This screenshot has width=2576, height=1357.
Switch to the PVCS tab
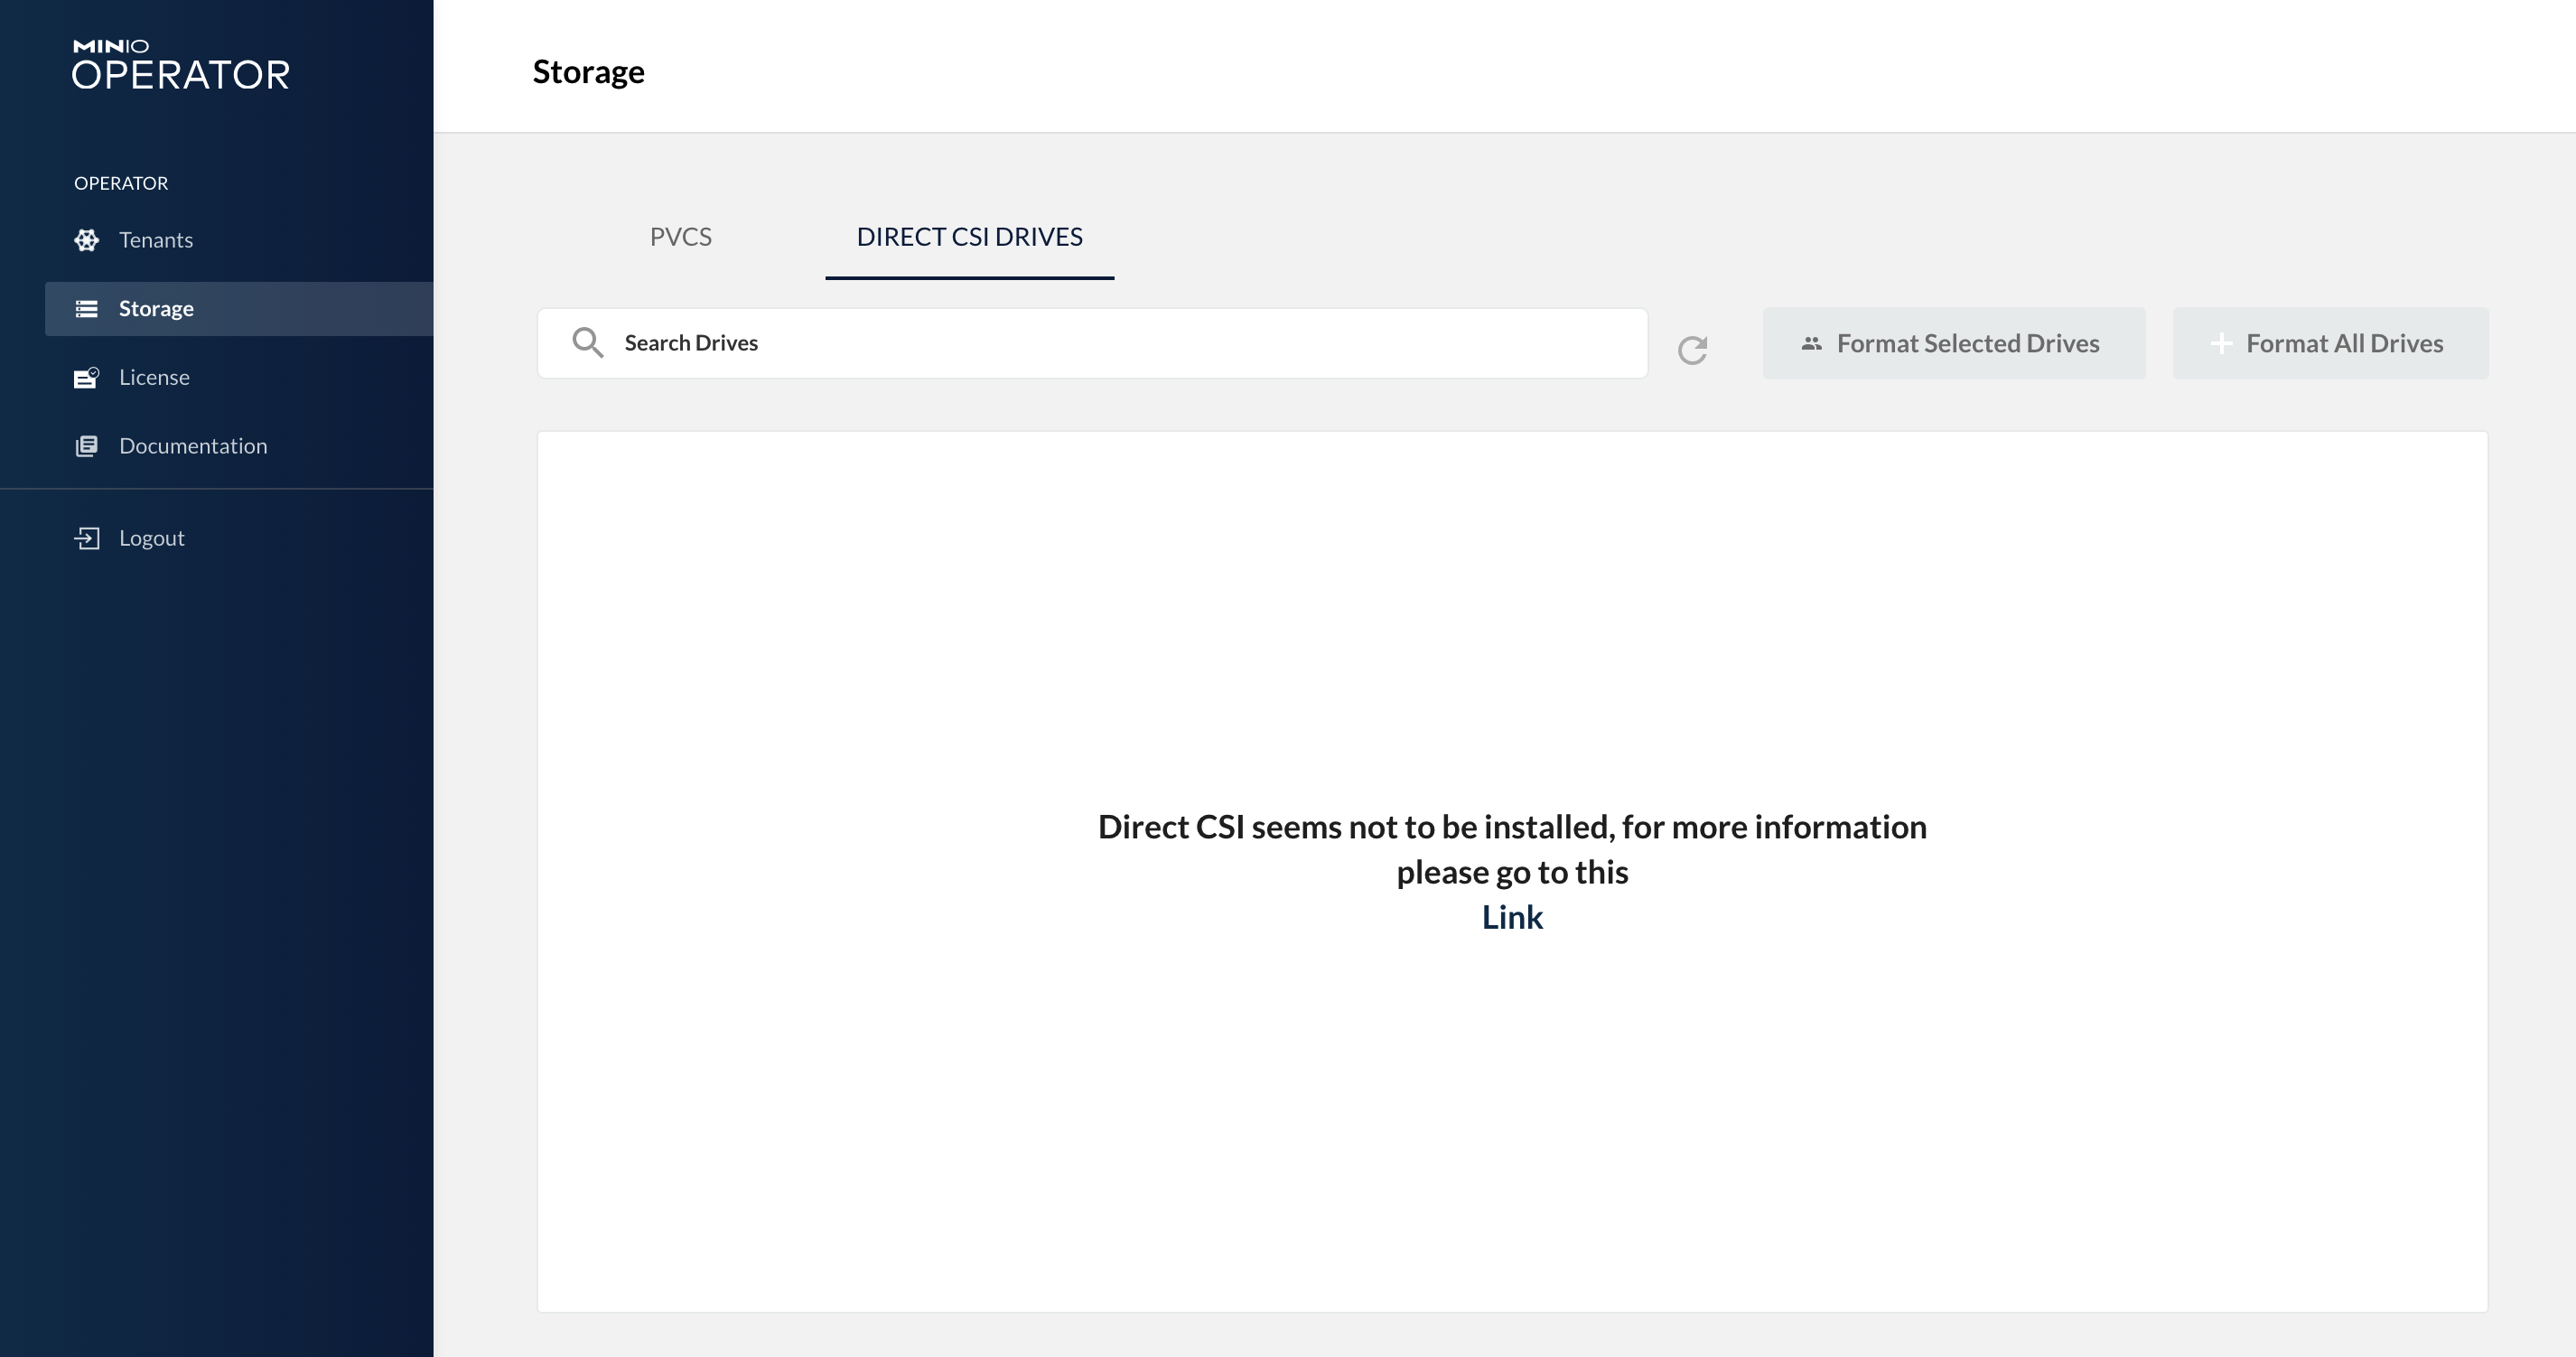[680, 237]
